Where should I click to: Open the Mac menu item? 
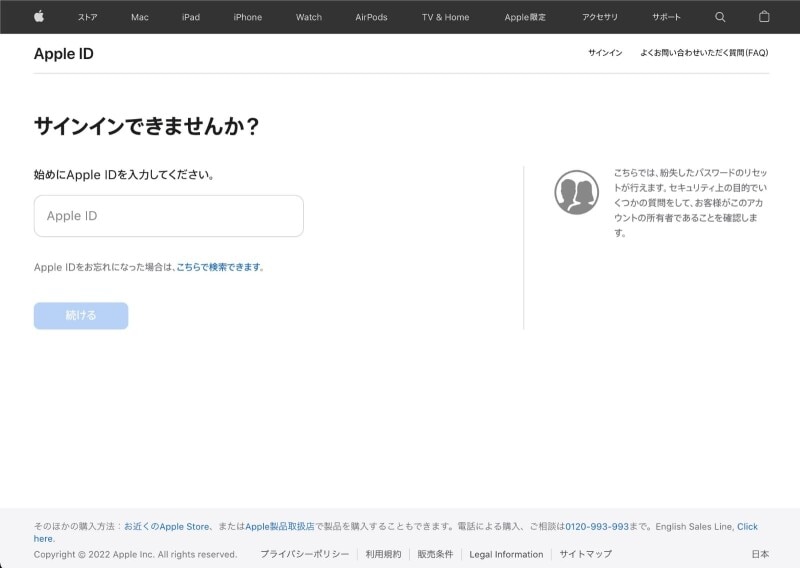tap(140, 17)
